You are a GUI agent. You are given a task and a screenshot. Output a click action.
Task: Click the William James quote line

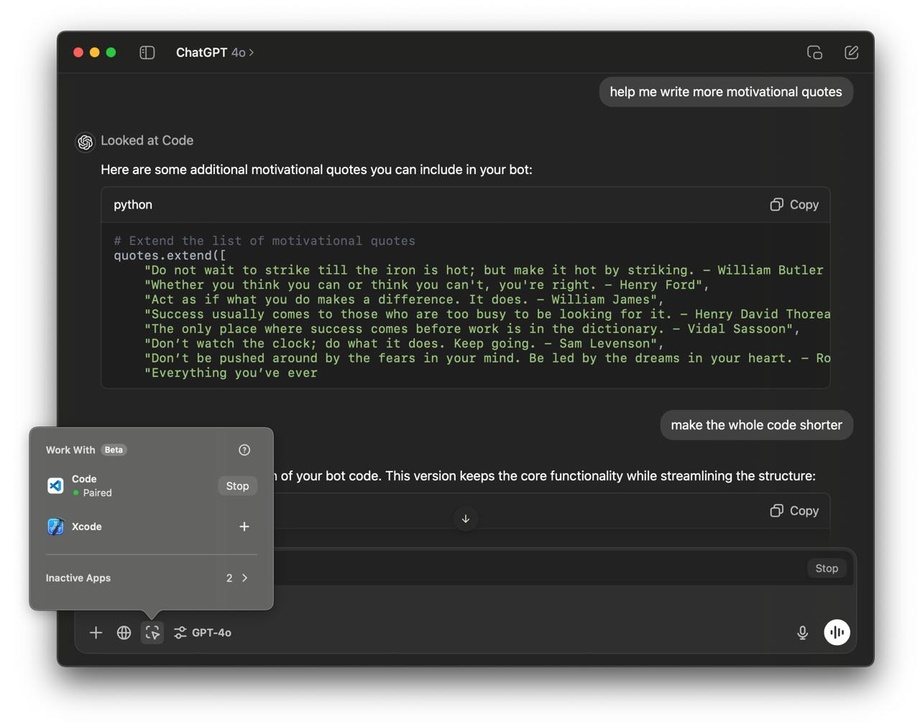tap(404, 300)
